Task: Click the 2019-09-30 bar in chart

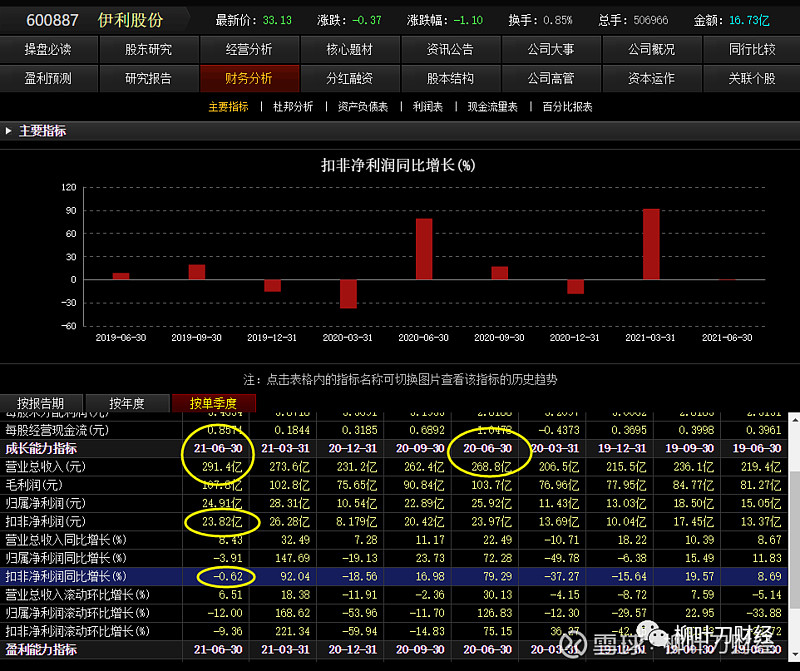Action: tap(197, 272)
